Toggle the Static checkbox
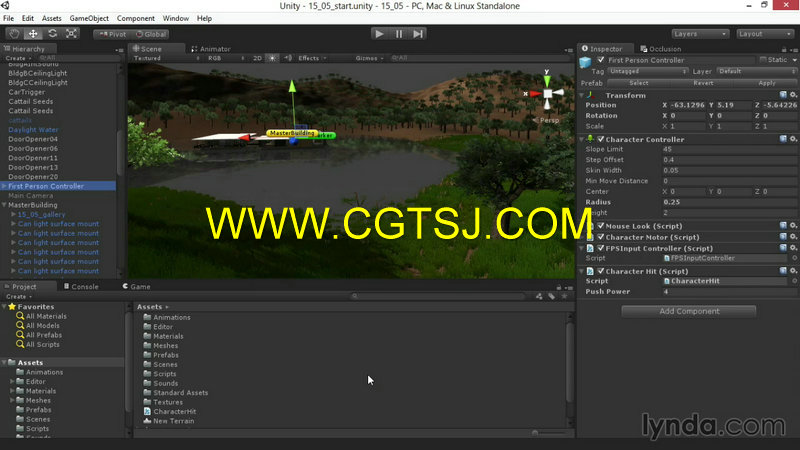The image size is (800, 450). coord(763,60)
